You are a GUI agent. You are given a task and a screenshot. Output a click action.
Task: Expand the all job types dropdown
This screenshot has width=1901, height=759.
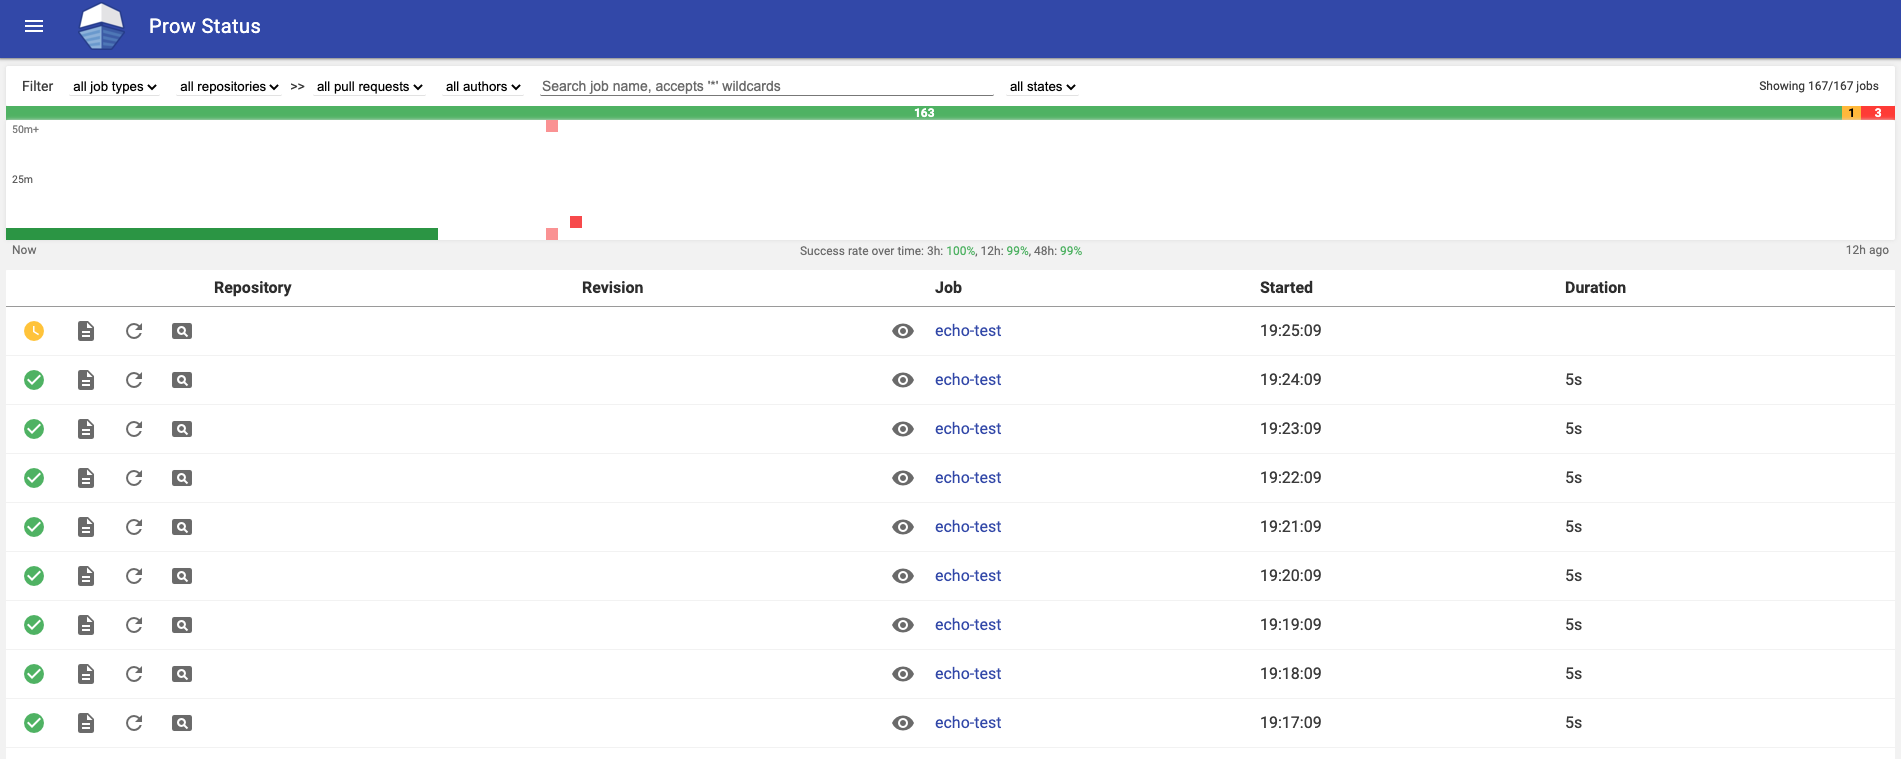pos(115,87)
